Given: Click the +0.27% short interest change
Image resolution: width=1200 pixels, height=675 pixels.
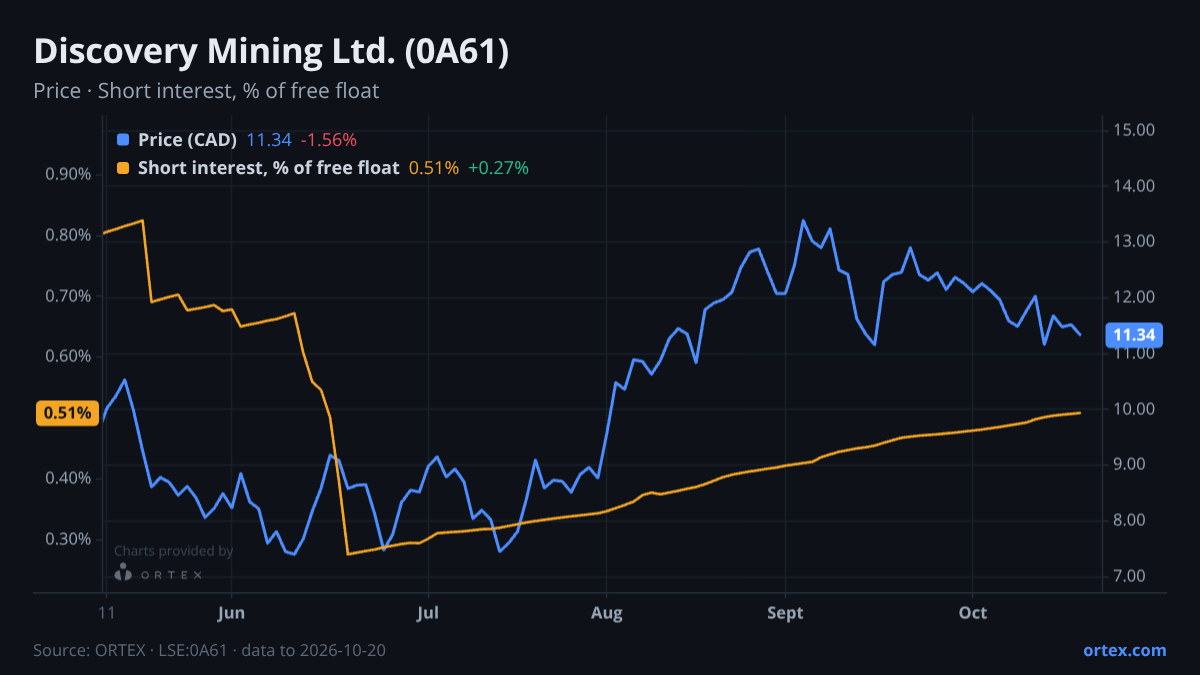Looking at the screenshot, I should point(498,168).
